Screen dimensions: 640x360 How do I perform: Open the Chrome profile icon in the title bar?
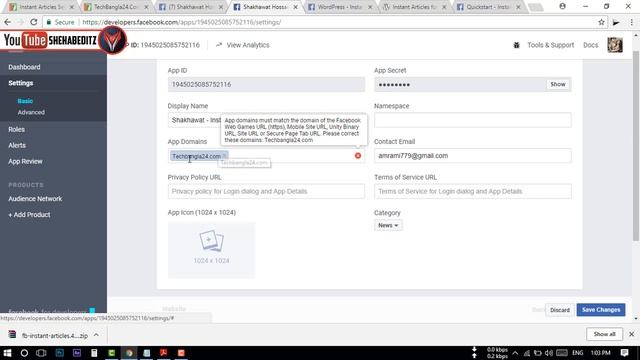click(562, 6)
